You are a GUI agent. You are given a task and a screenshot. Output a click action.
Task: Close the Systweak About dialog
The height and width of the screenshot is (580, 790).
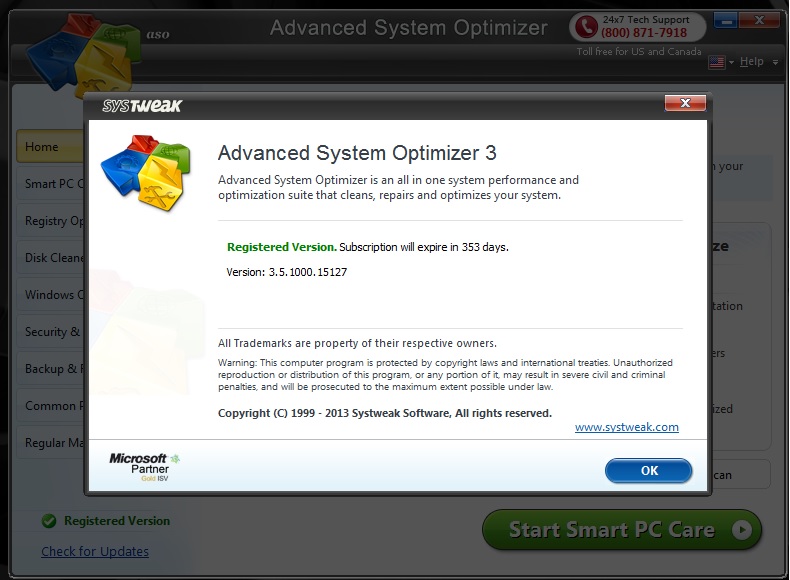click(x=685, y=103)
